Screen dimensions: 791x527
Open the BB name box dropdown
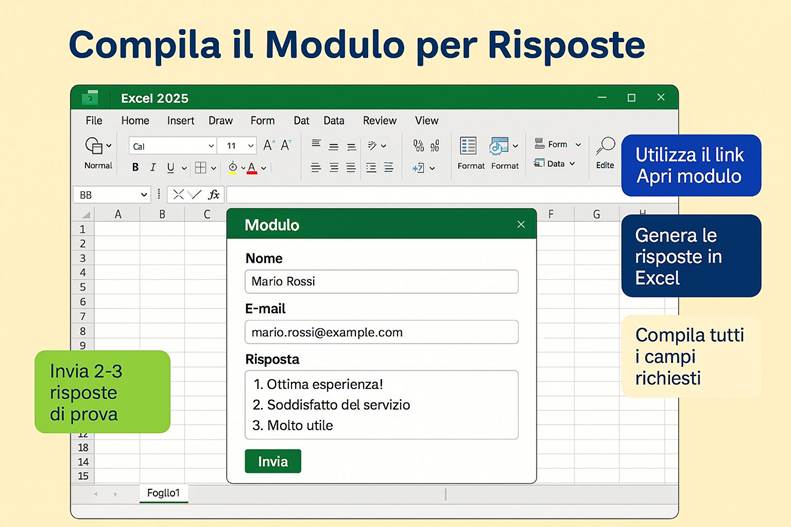pos(144,195)
